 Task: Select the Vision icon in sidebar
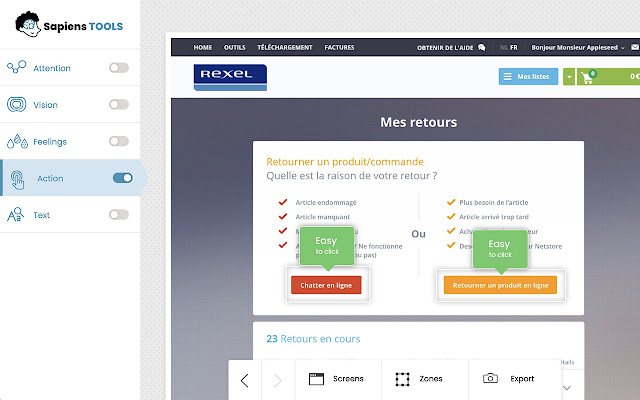[x=17, y=104]
